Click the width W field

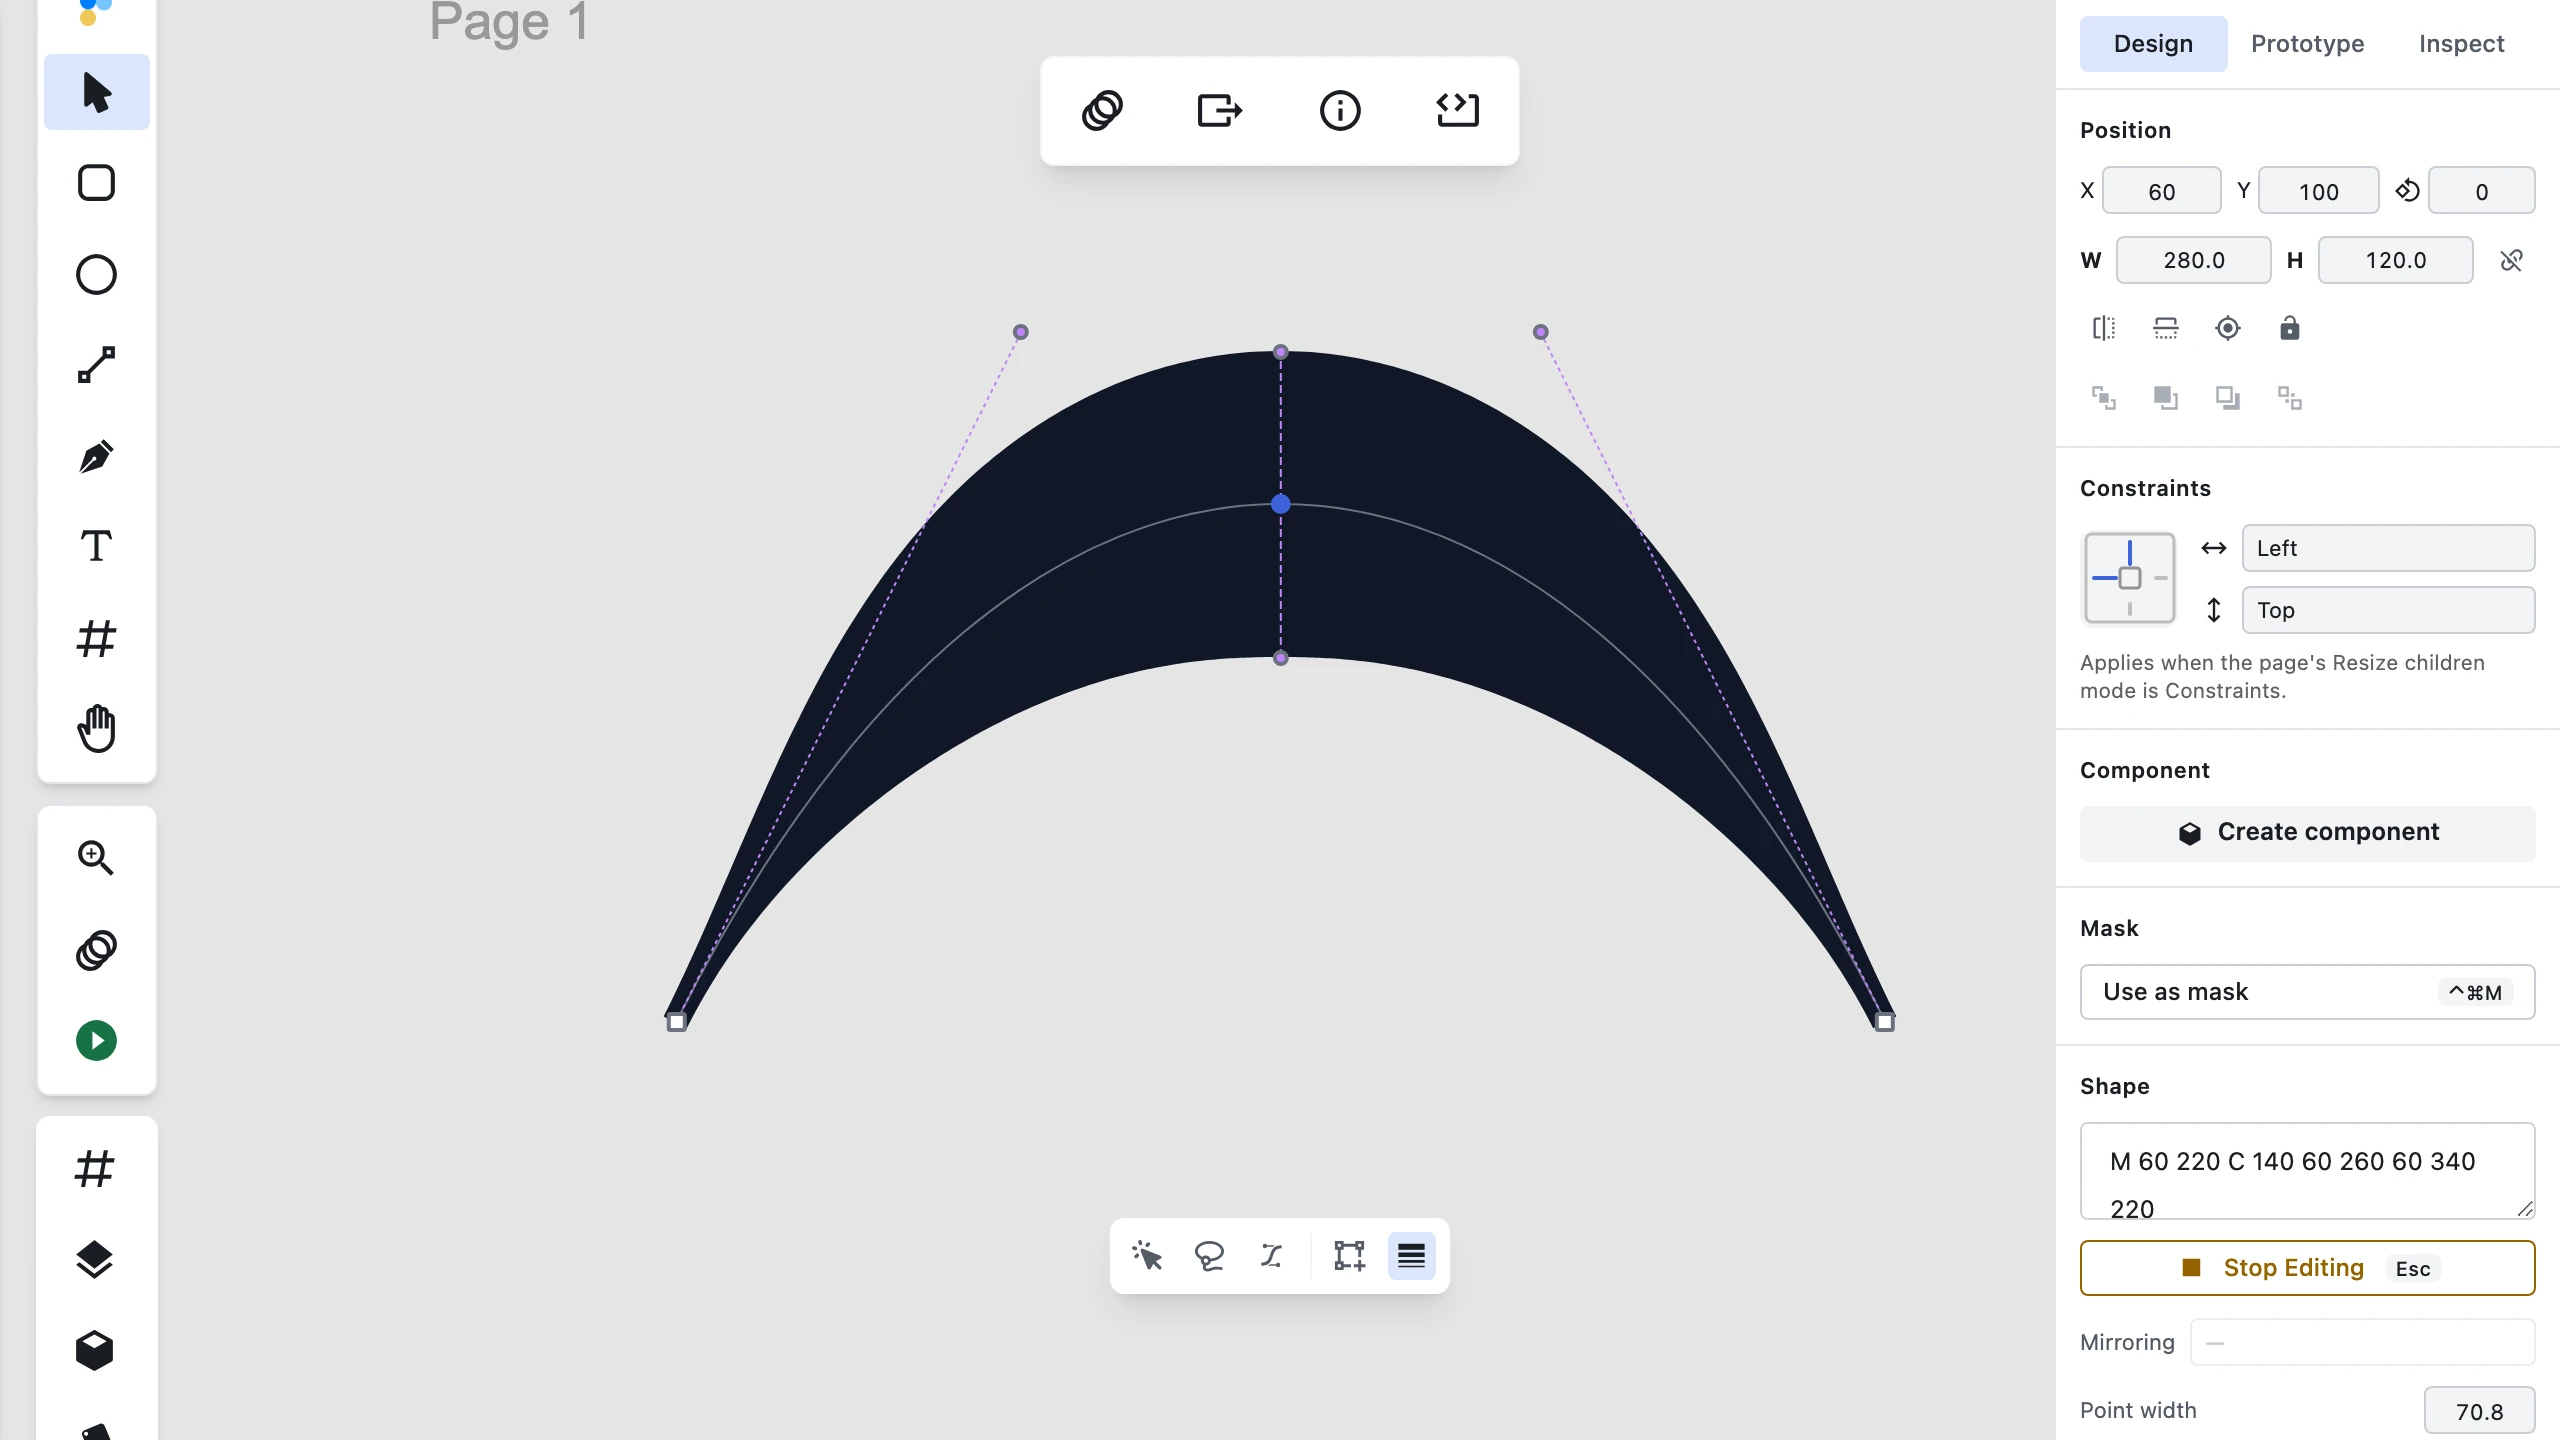[2193, 260]
